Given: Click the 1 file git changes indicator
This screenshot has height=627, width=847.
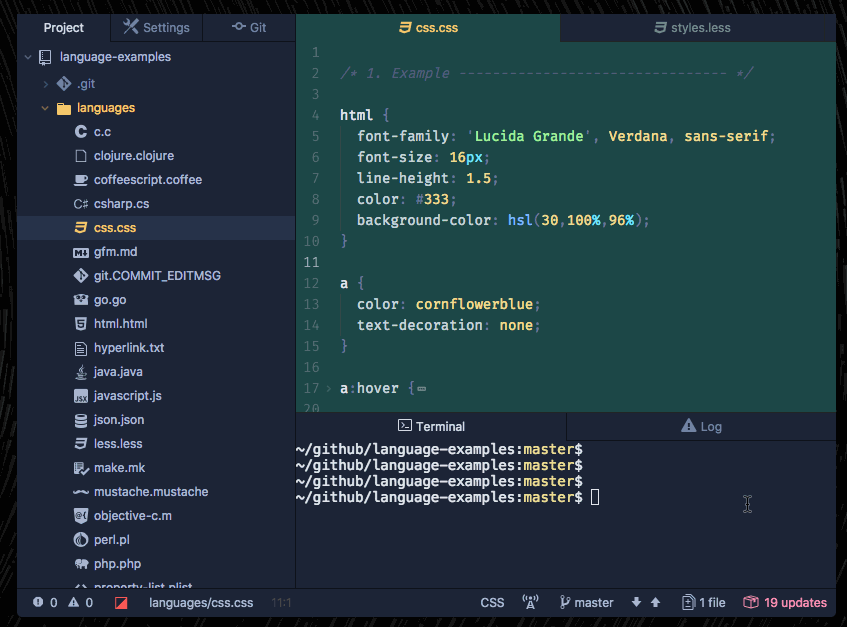Looking at the screenshot, I should [x=703, y=603].
